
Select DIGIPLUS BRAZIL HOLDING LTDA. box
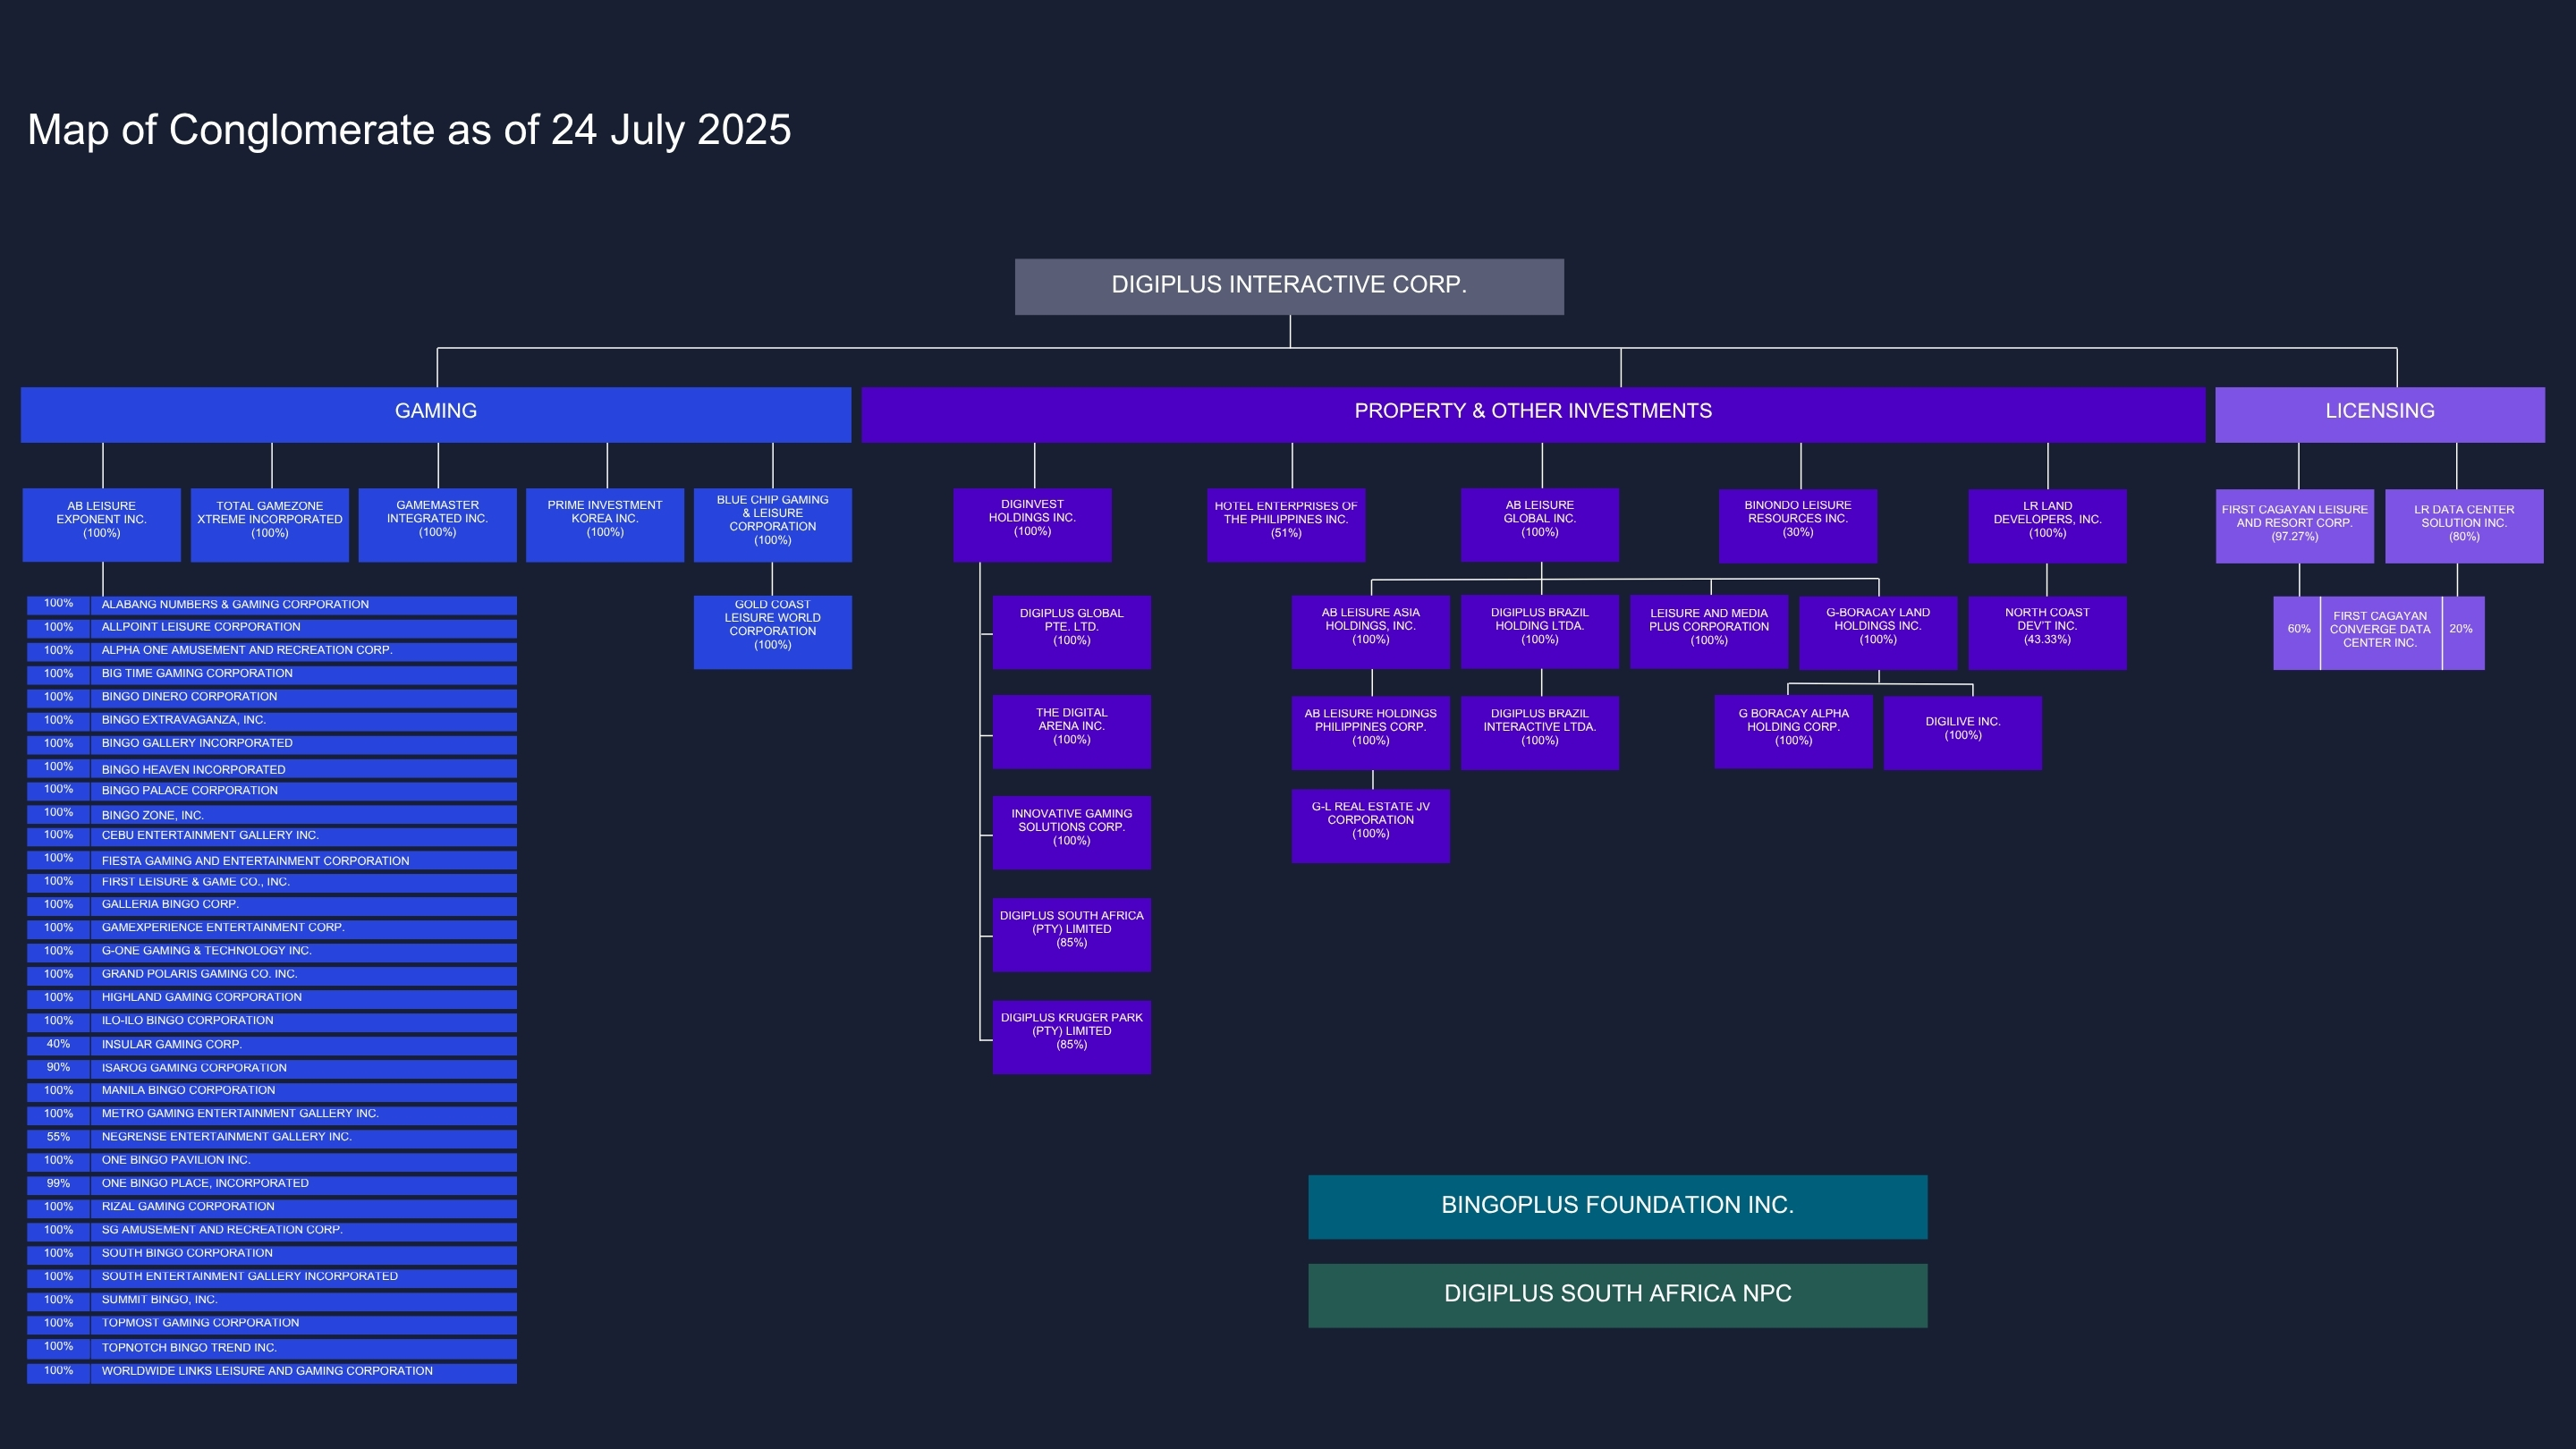[x=1540, y=632]
